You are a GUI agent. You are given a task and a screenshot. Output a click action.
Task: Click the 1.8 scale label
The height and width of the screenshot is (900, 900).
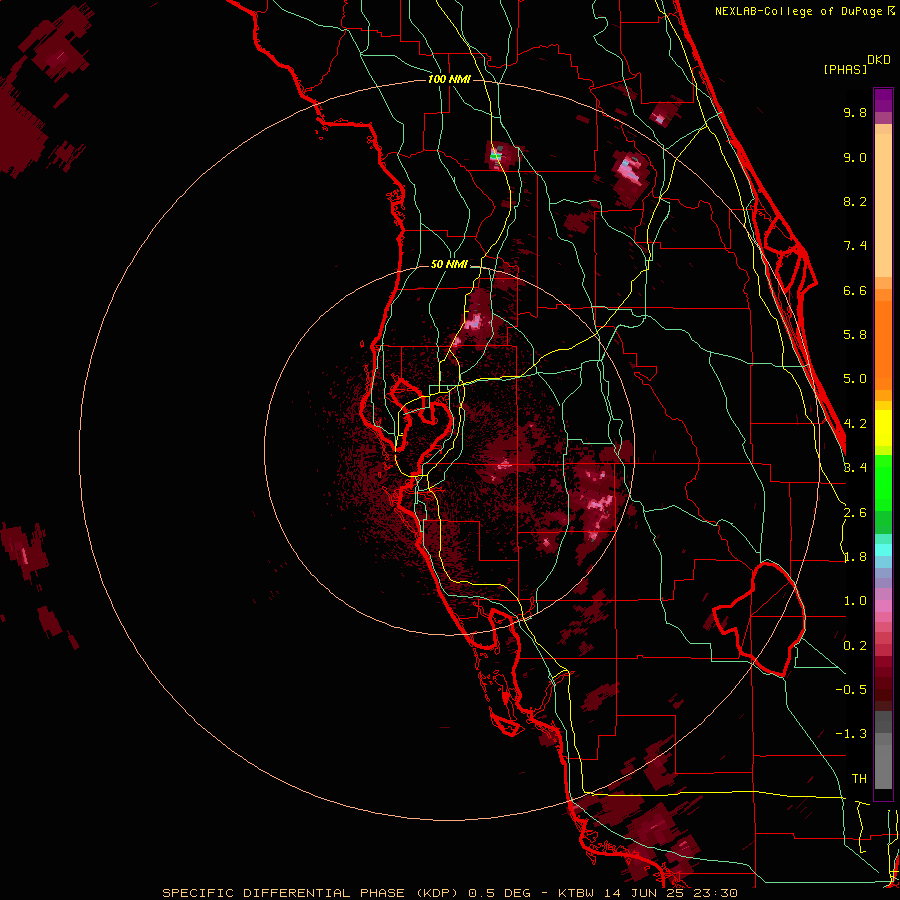[855, 557]
